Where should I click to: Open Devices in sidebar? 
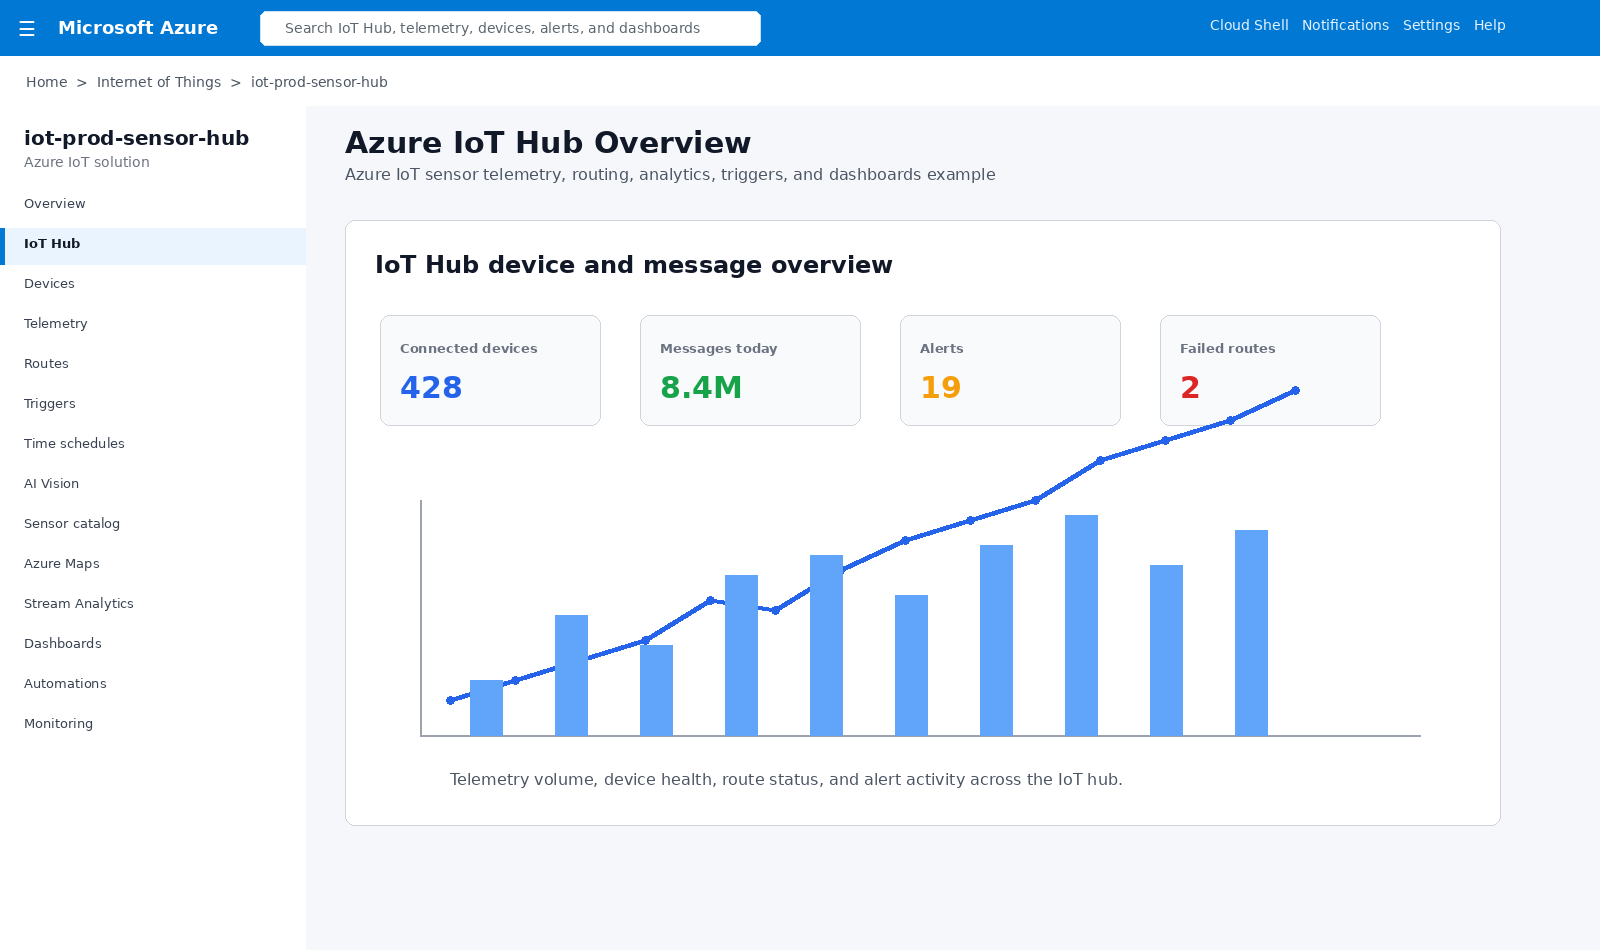(153, 284)
